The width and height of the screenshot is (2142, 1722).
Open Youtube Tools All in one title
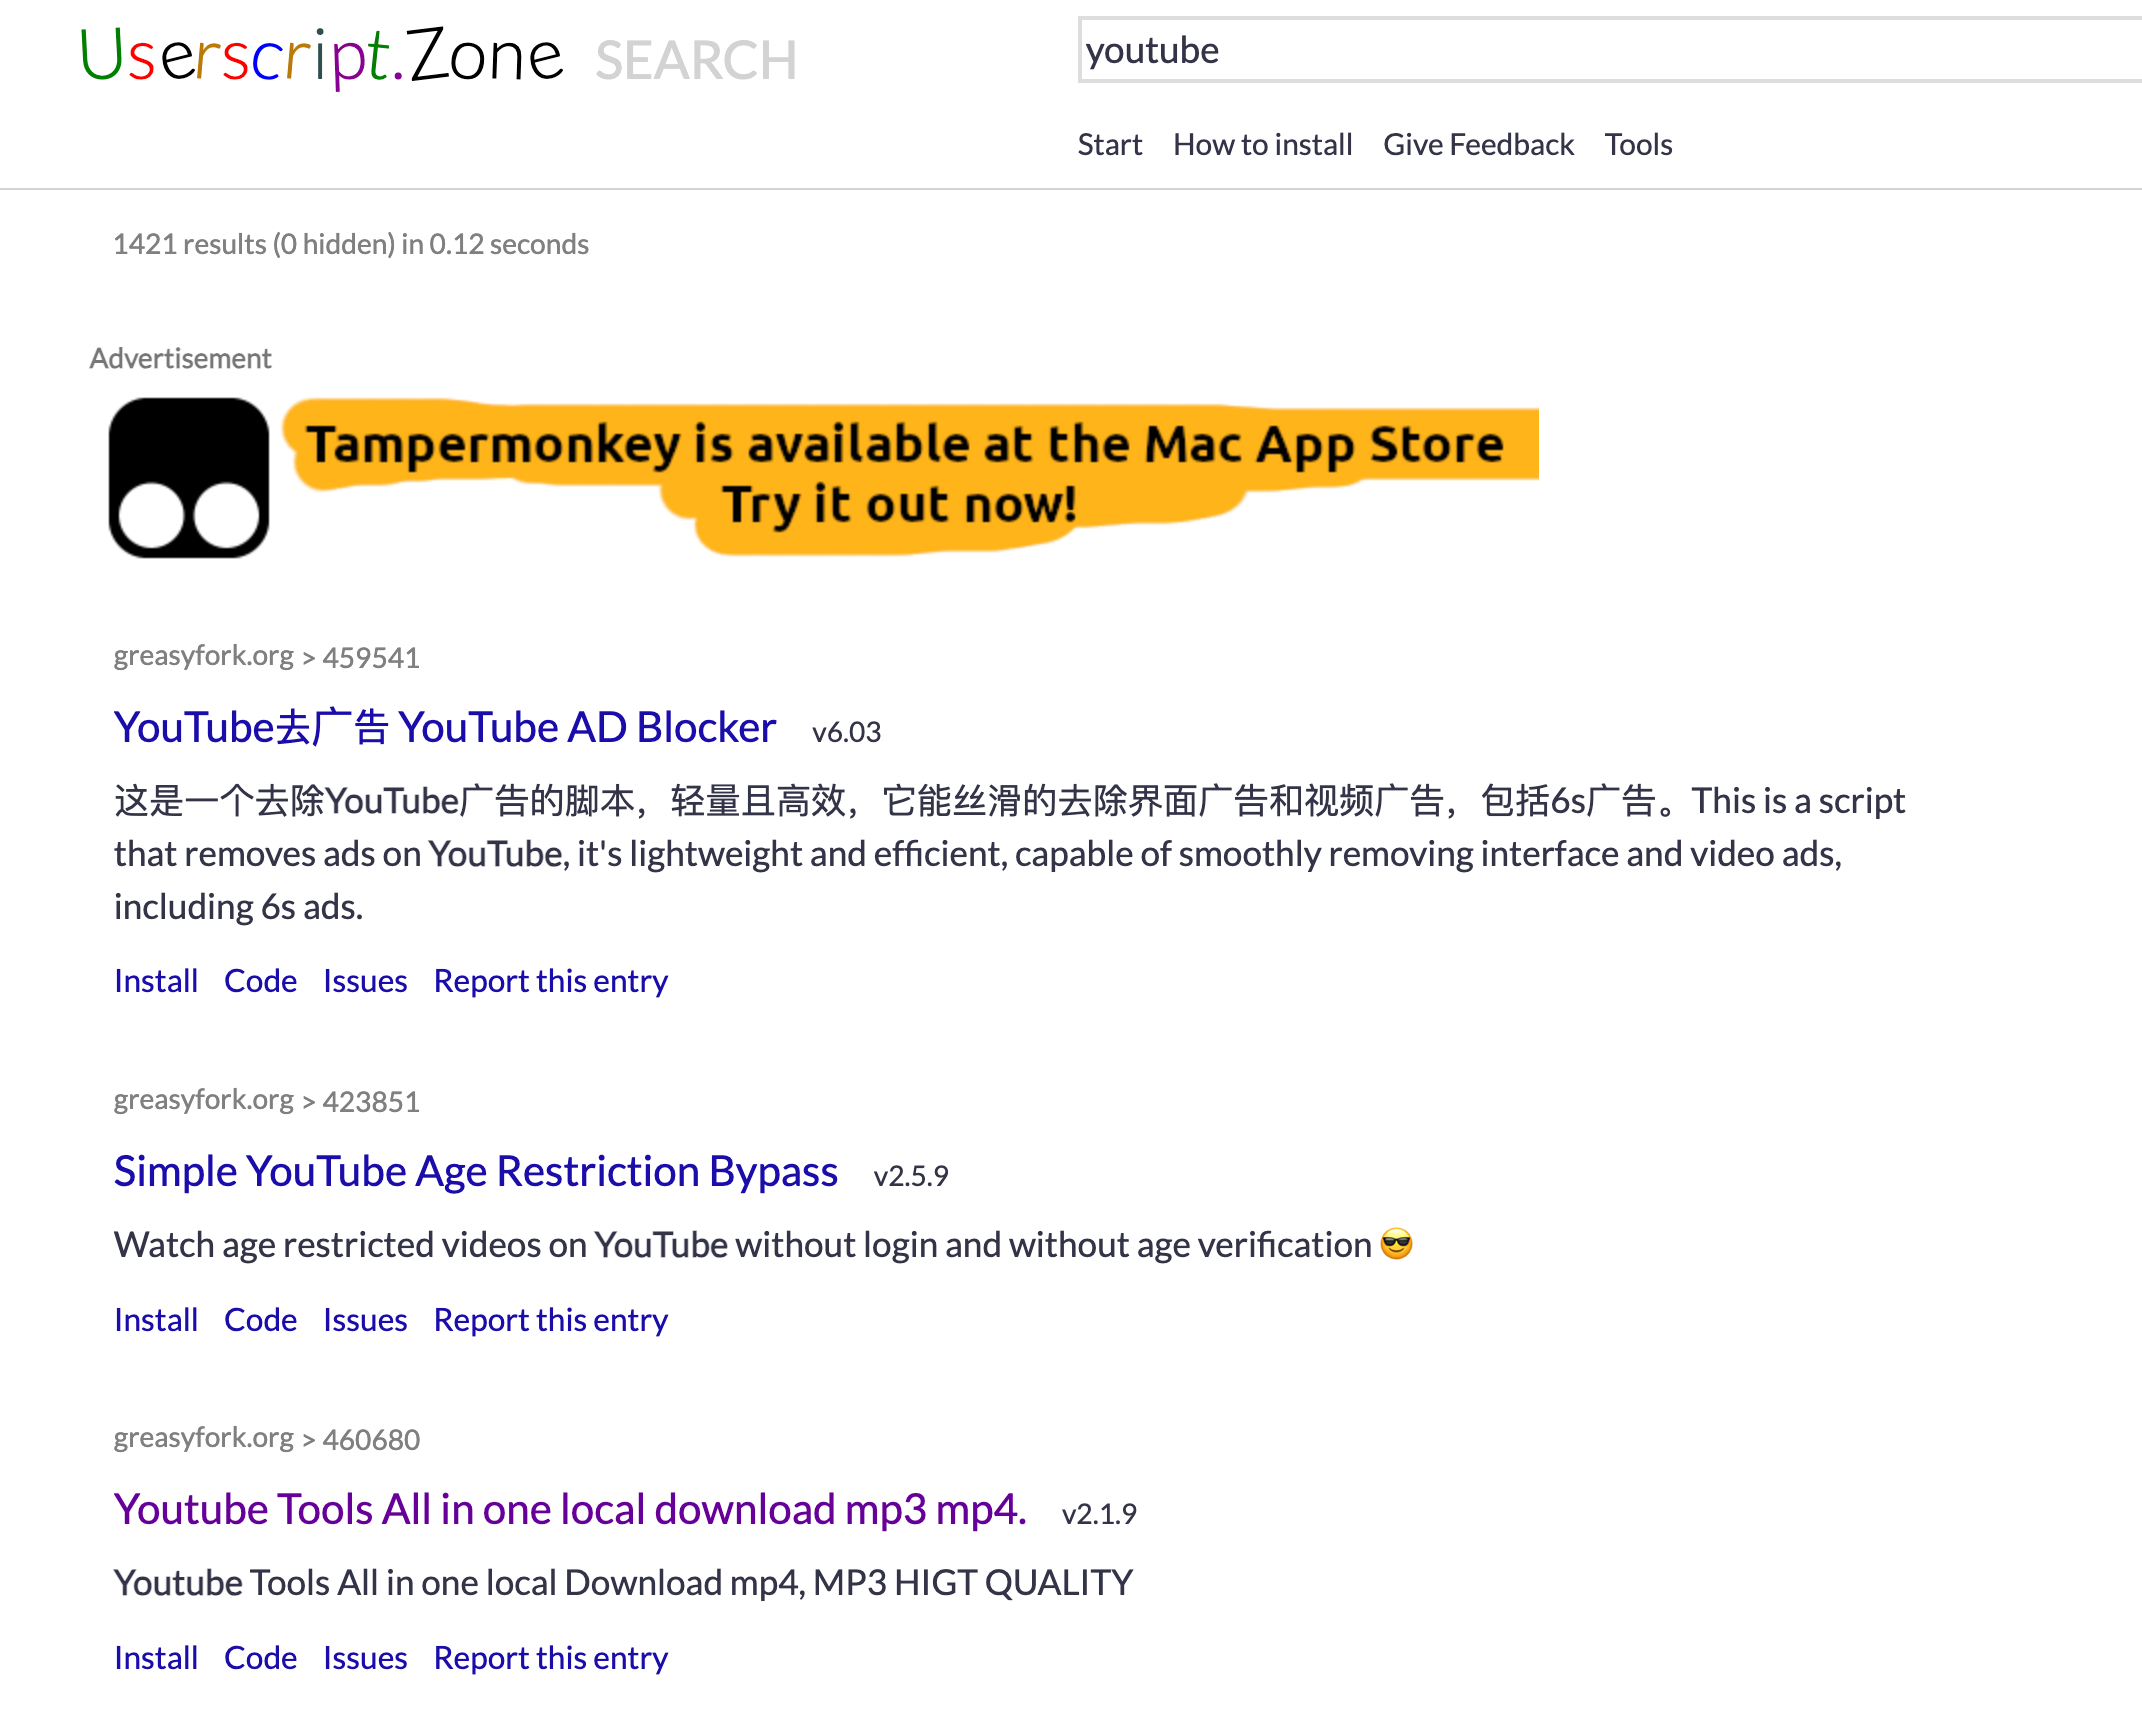pos(570,1509)
